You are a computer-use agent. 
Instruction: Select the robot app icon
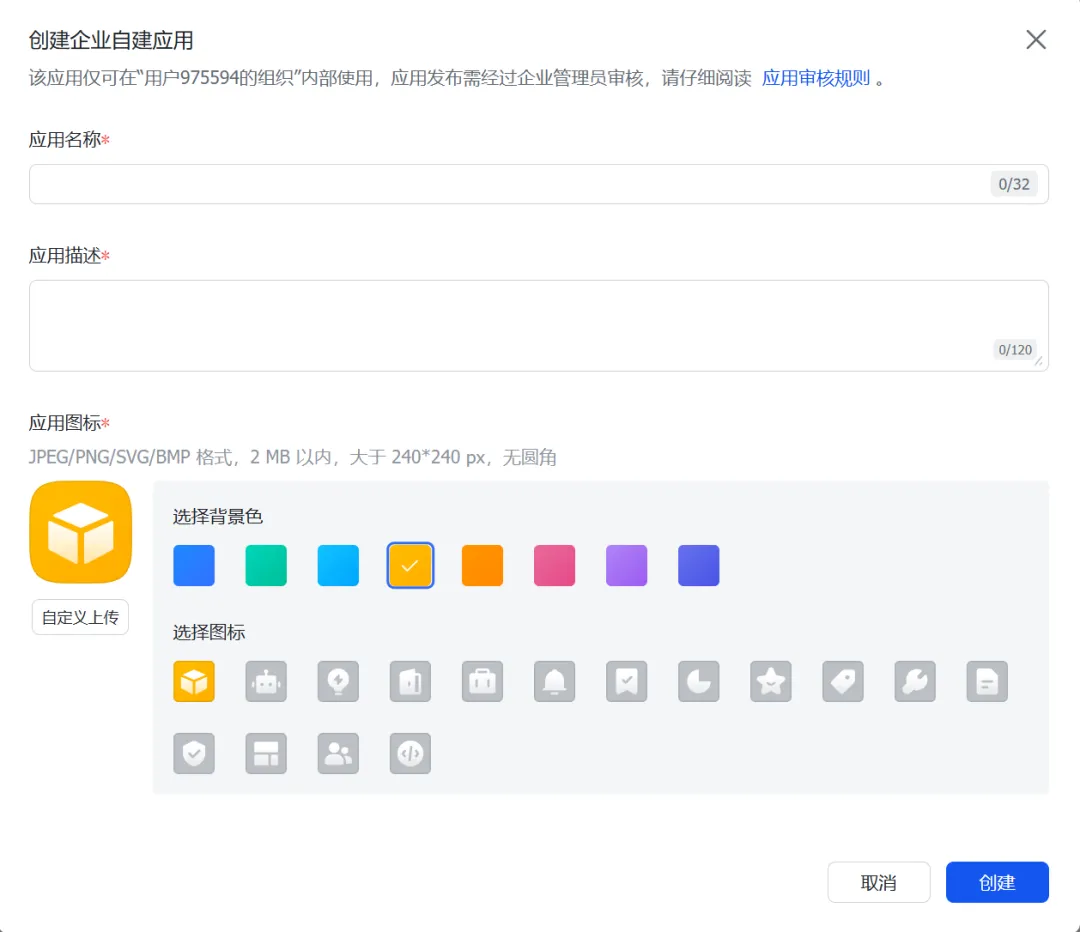click(266, 682)
